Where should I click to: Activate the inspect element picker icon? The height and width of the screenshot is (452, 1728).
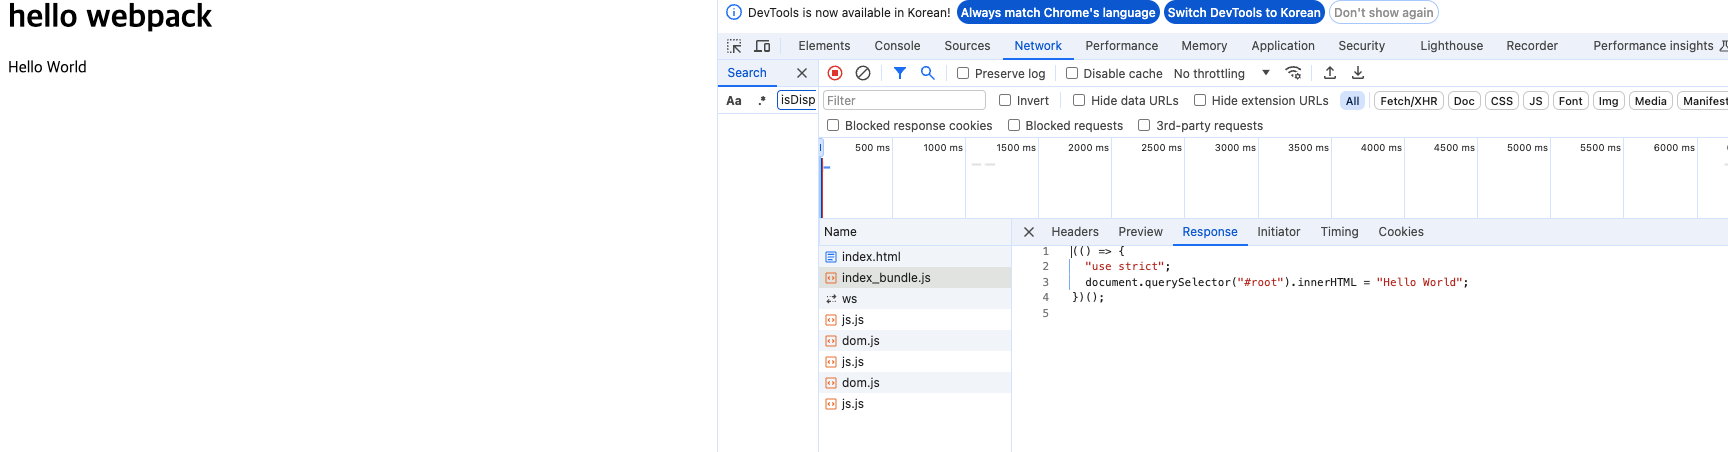tap(734, 46)
